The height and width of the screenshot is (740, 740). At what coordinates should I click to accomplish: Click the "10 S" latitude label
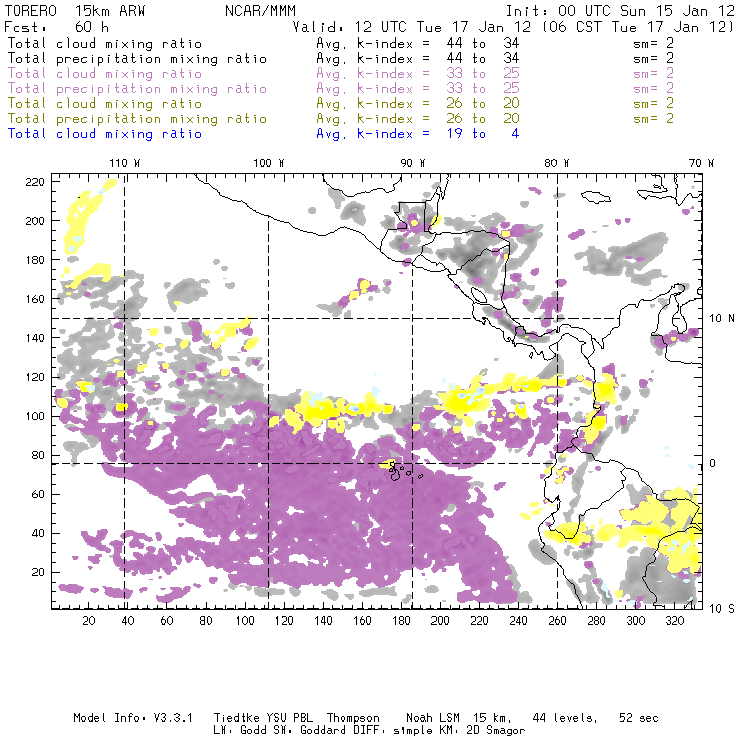coord(722,608)
